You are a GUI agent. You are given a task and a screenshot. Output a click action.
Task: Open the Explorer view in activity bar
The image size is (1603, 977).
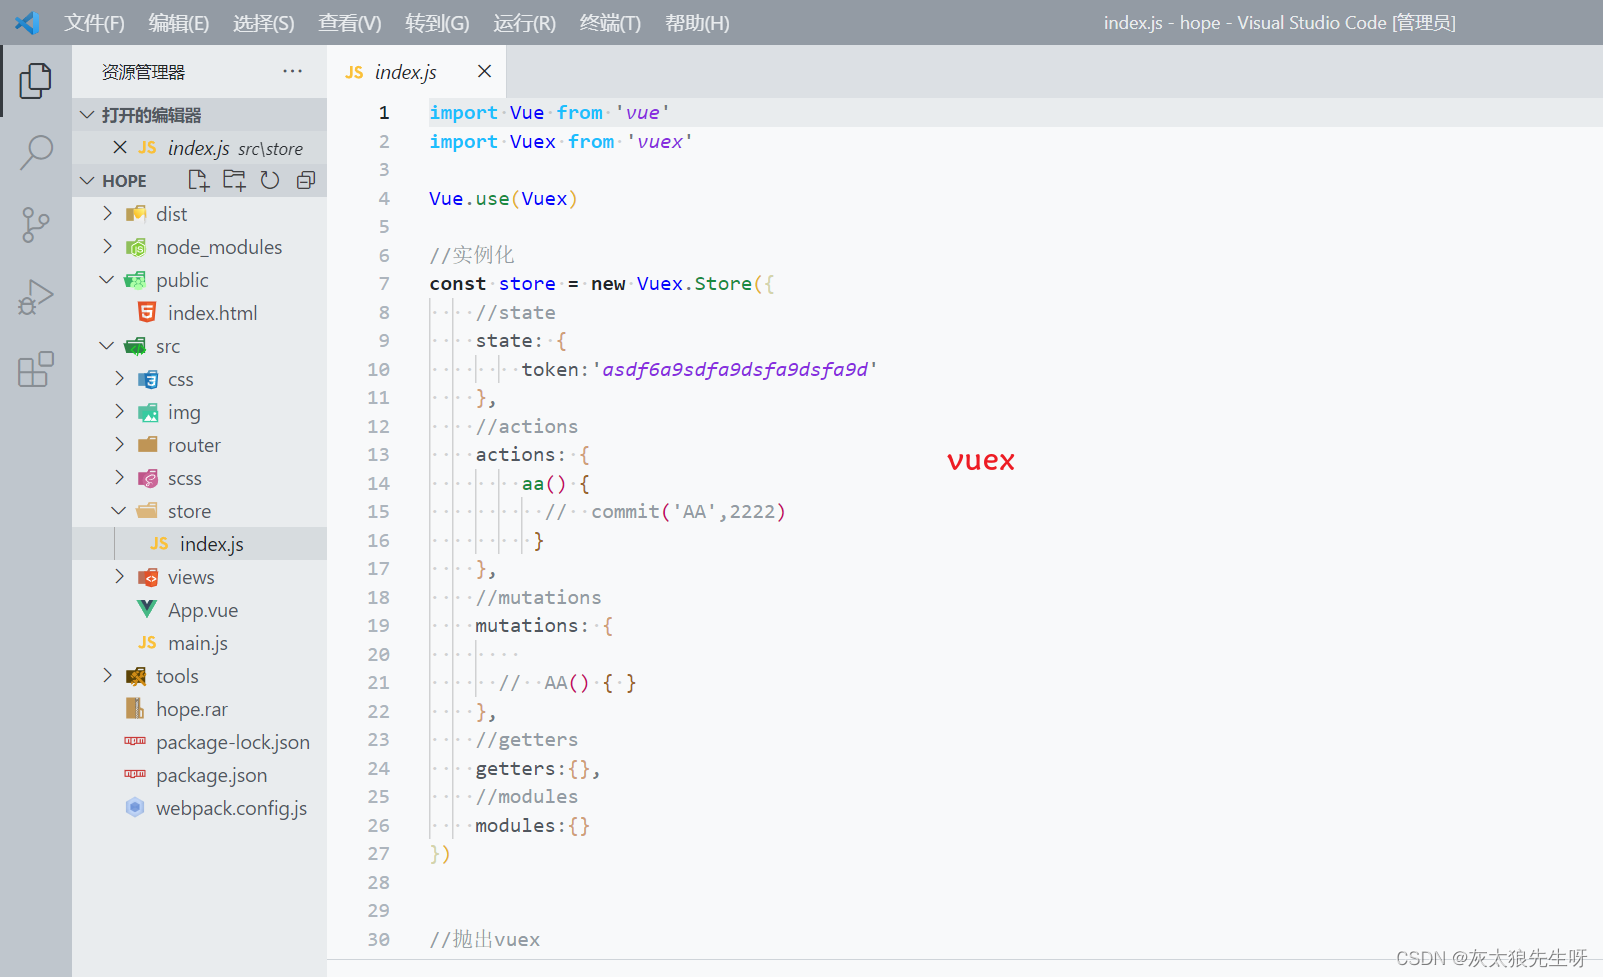(x=36, y=80)
